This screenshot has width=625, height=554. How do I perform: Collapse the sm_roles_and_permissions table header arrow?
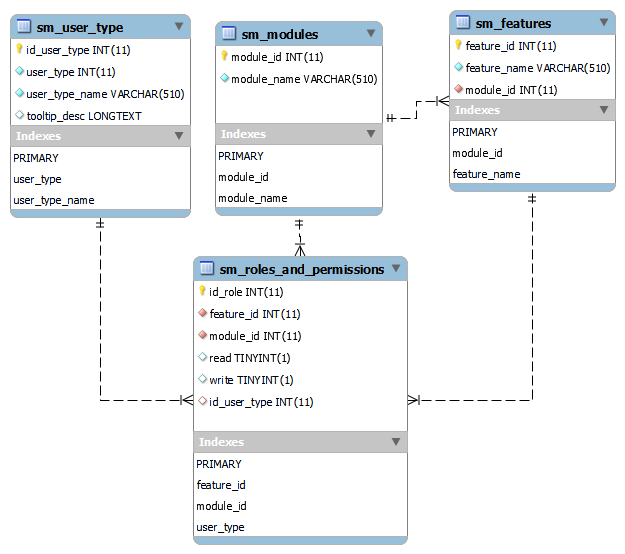point(396,269)
